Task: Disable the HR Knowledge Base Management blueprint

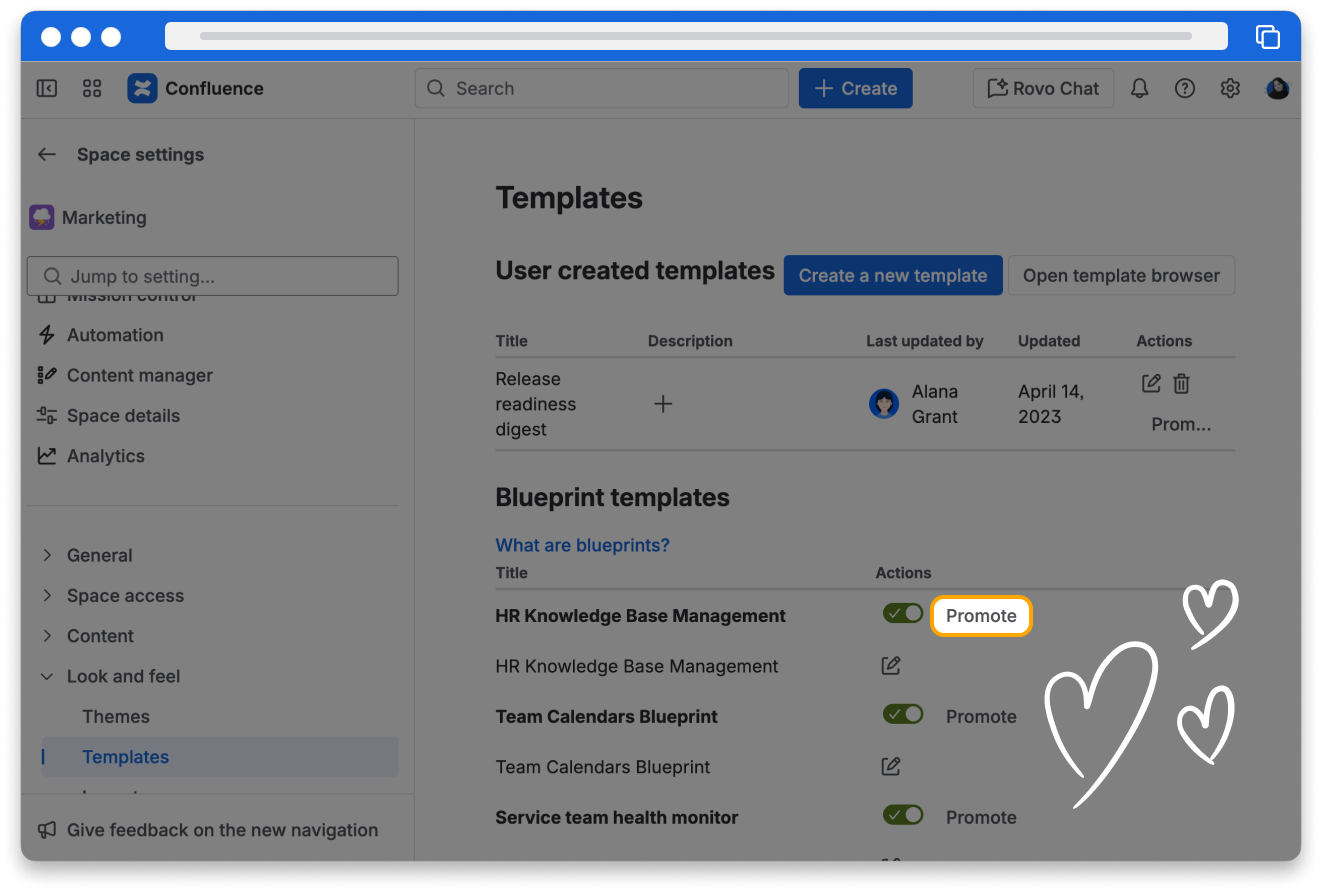Action: [x=902, y=614]
